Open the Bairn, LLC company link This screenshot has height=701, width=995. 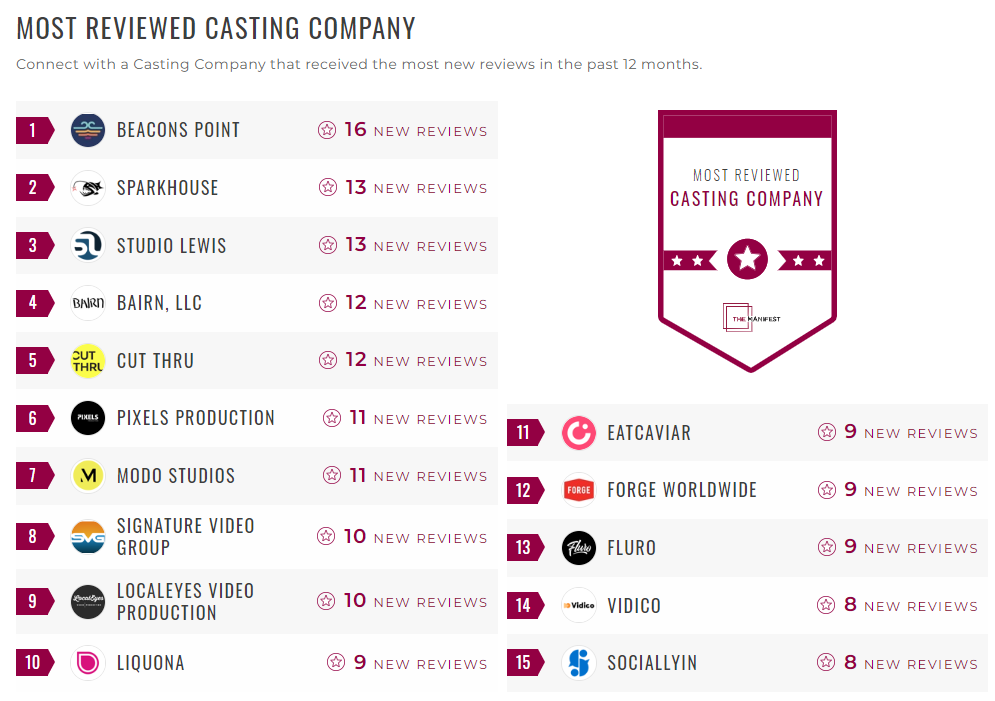click(159, 303)
